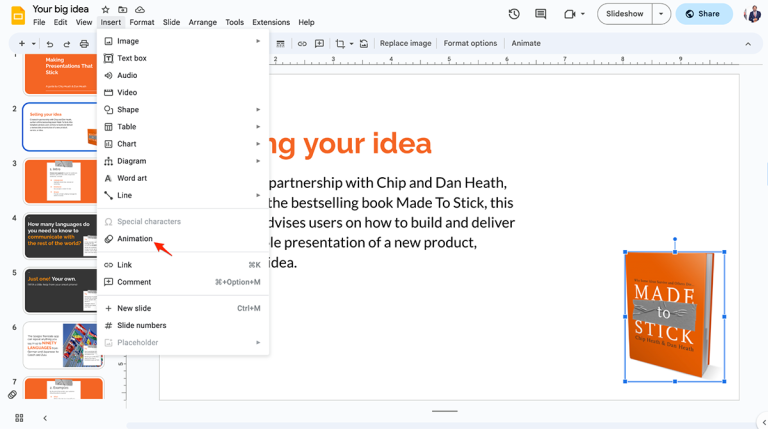Open comment history icon
The image size is (768, 429).
coord(540,14)
